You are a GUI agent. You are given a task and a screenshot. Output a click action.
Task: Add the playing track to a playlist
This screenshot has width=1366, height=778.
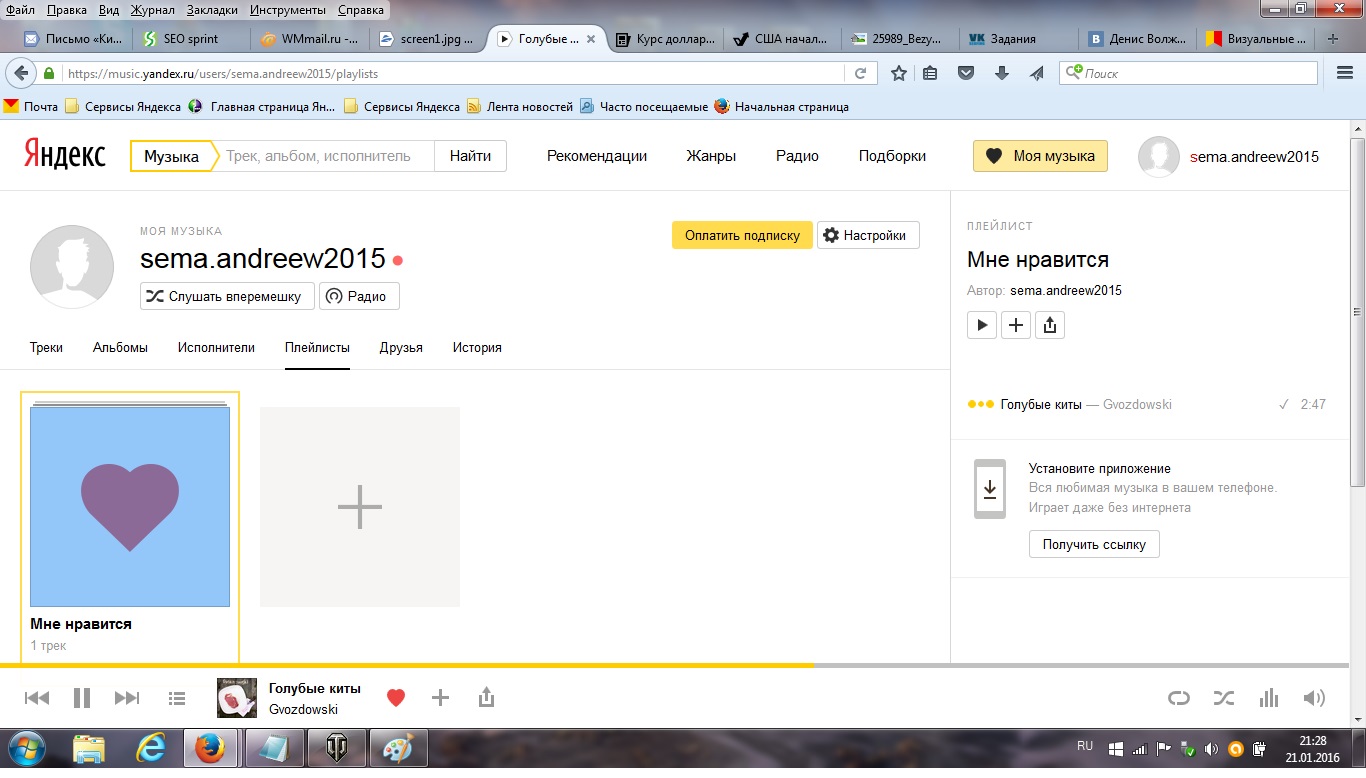tap(440, 698)
